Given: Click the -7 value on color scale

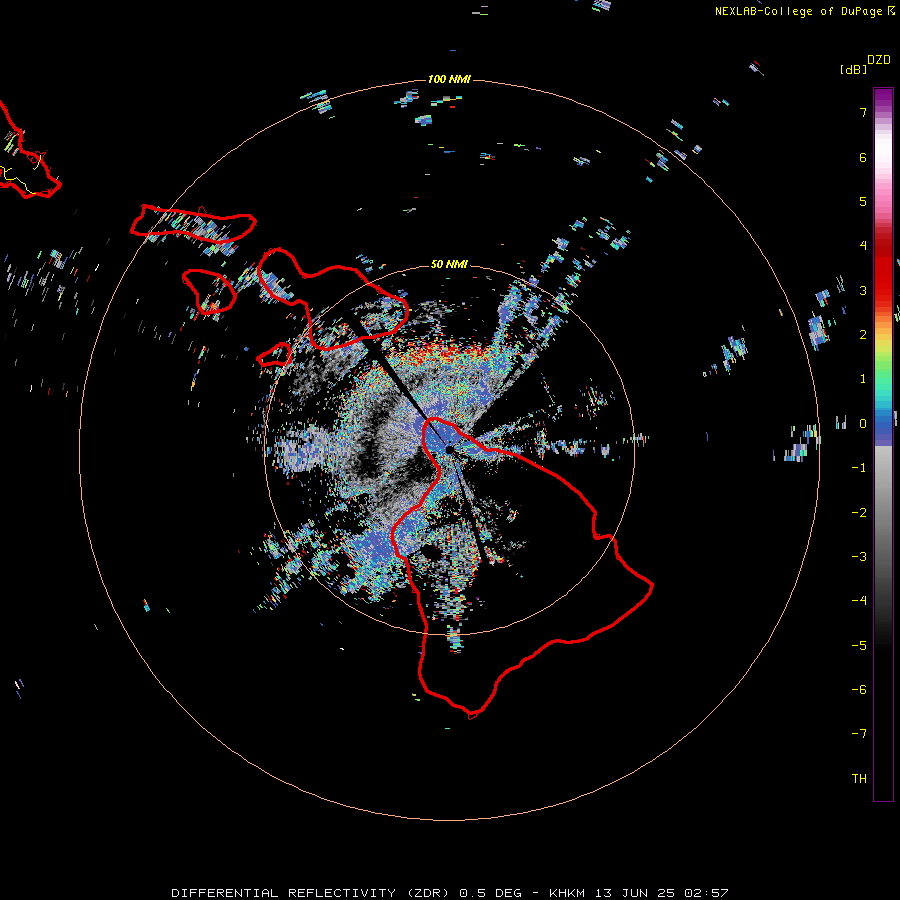Looking at the screenshot, I should point(859,734).
